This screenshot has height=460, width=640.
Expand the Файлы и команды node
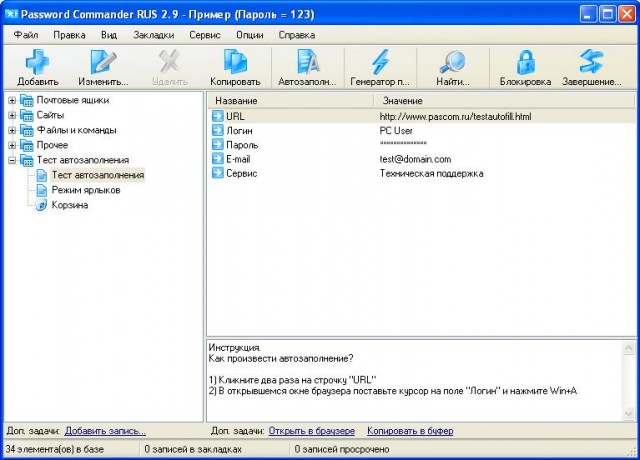(12, 130)
